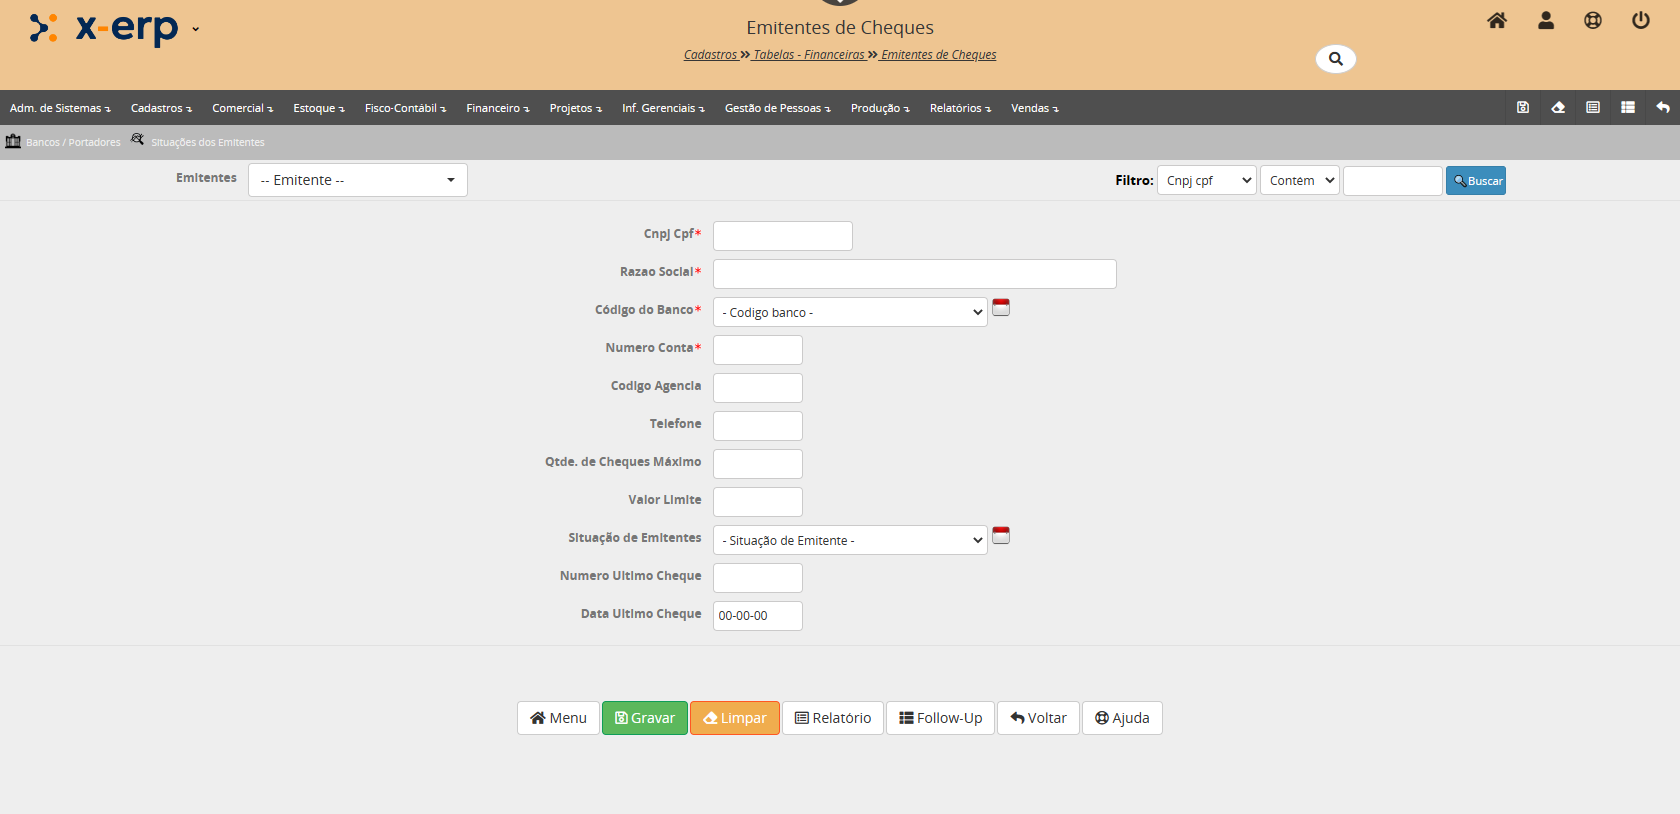Click the home icon in header
The height and width of the screenshot is (814, 1680).
(x=1496, y=21)
